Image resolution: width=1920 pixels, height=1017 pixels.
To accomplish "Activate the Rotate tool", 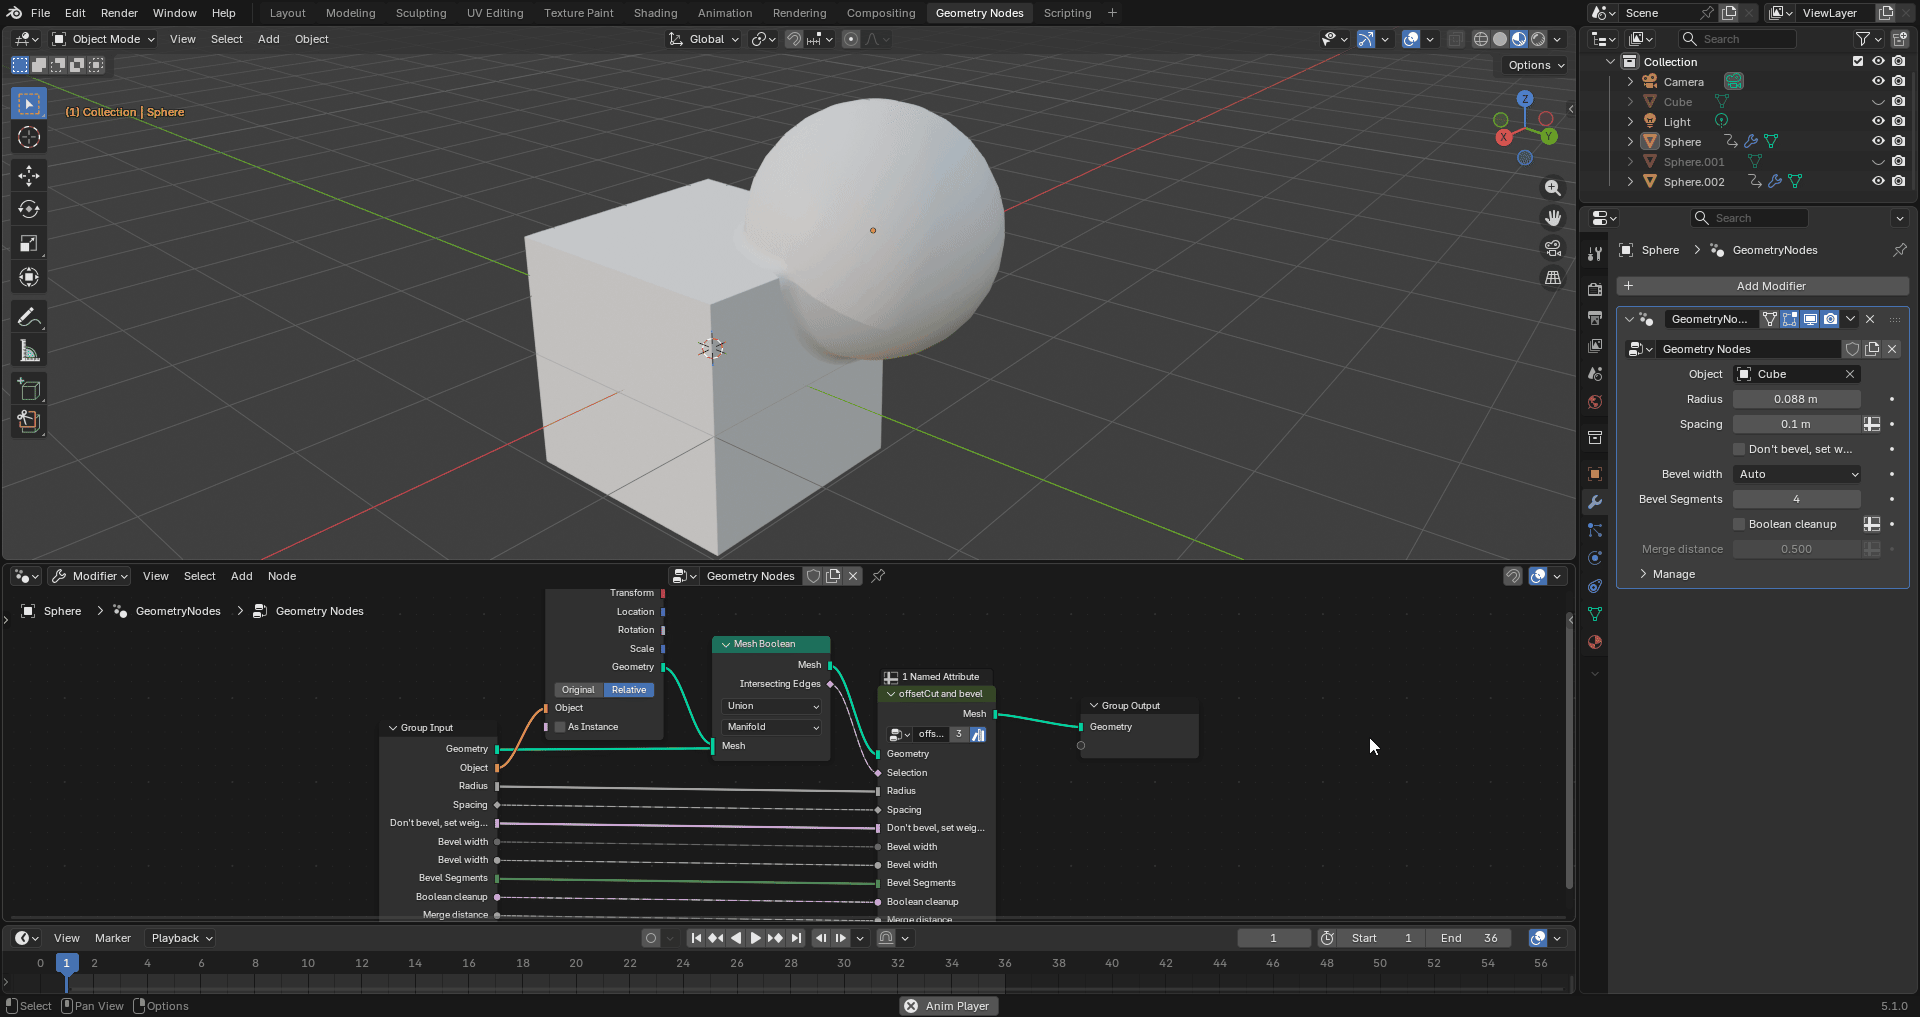I will point(29,210).
